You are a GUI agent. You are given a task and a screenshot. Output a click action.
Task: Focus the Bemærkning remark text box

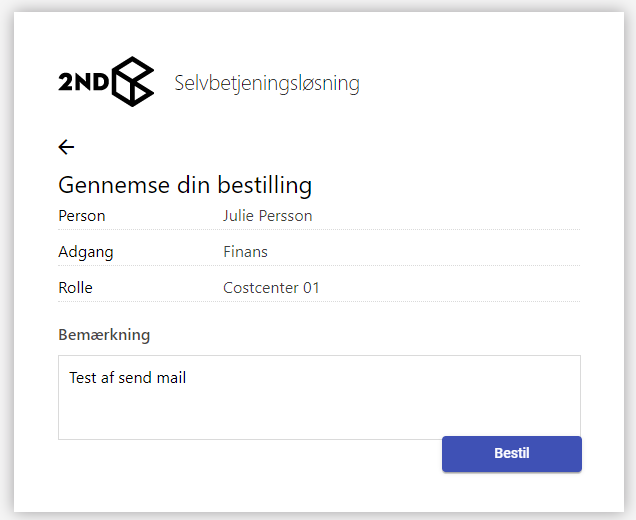pyautogui.click(x=319, y=410)
